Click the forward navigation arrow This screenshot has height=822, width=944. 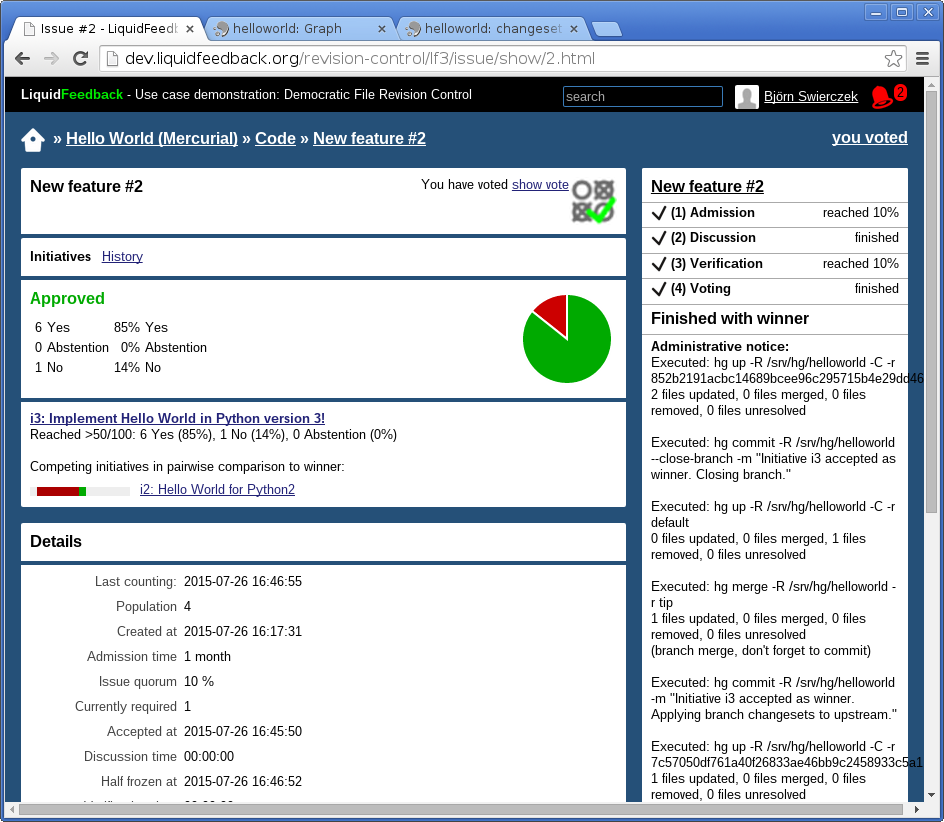pos(51,59)
